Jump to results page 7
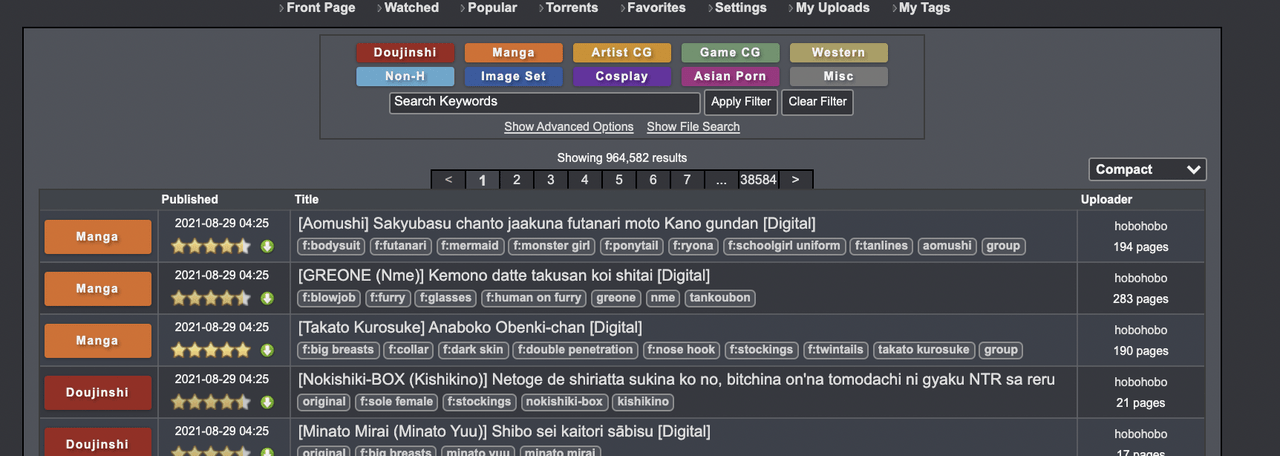Viewport: 1280px width, 456px height. tap(687, 180)
